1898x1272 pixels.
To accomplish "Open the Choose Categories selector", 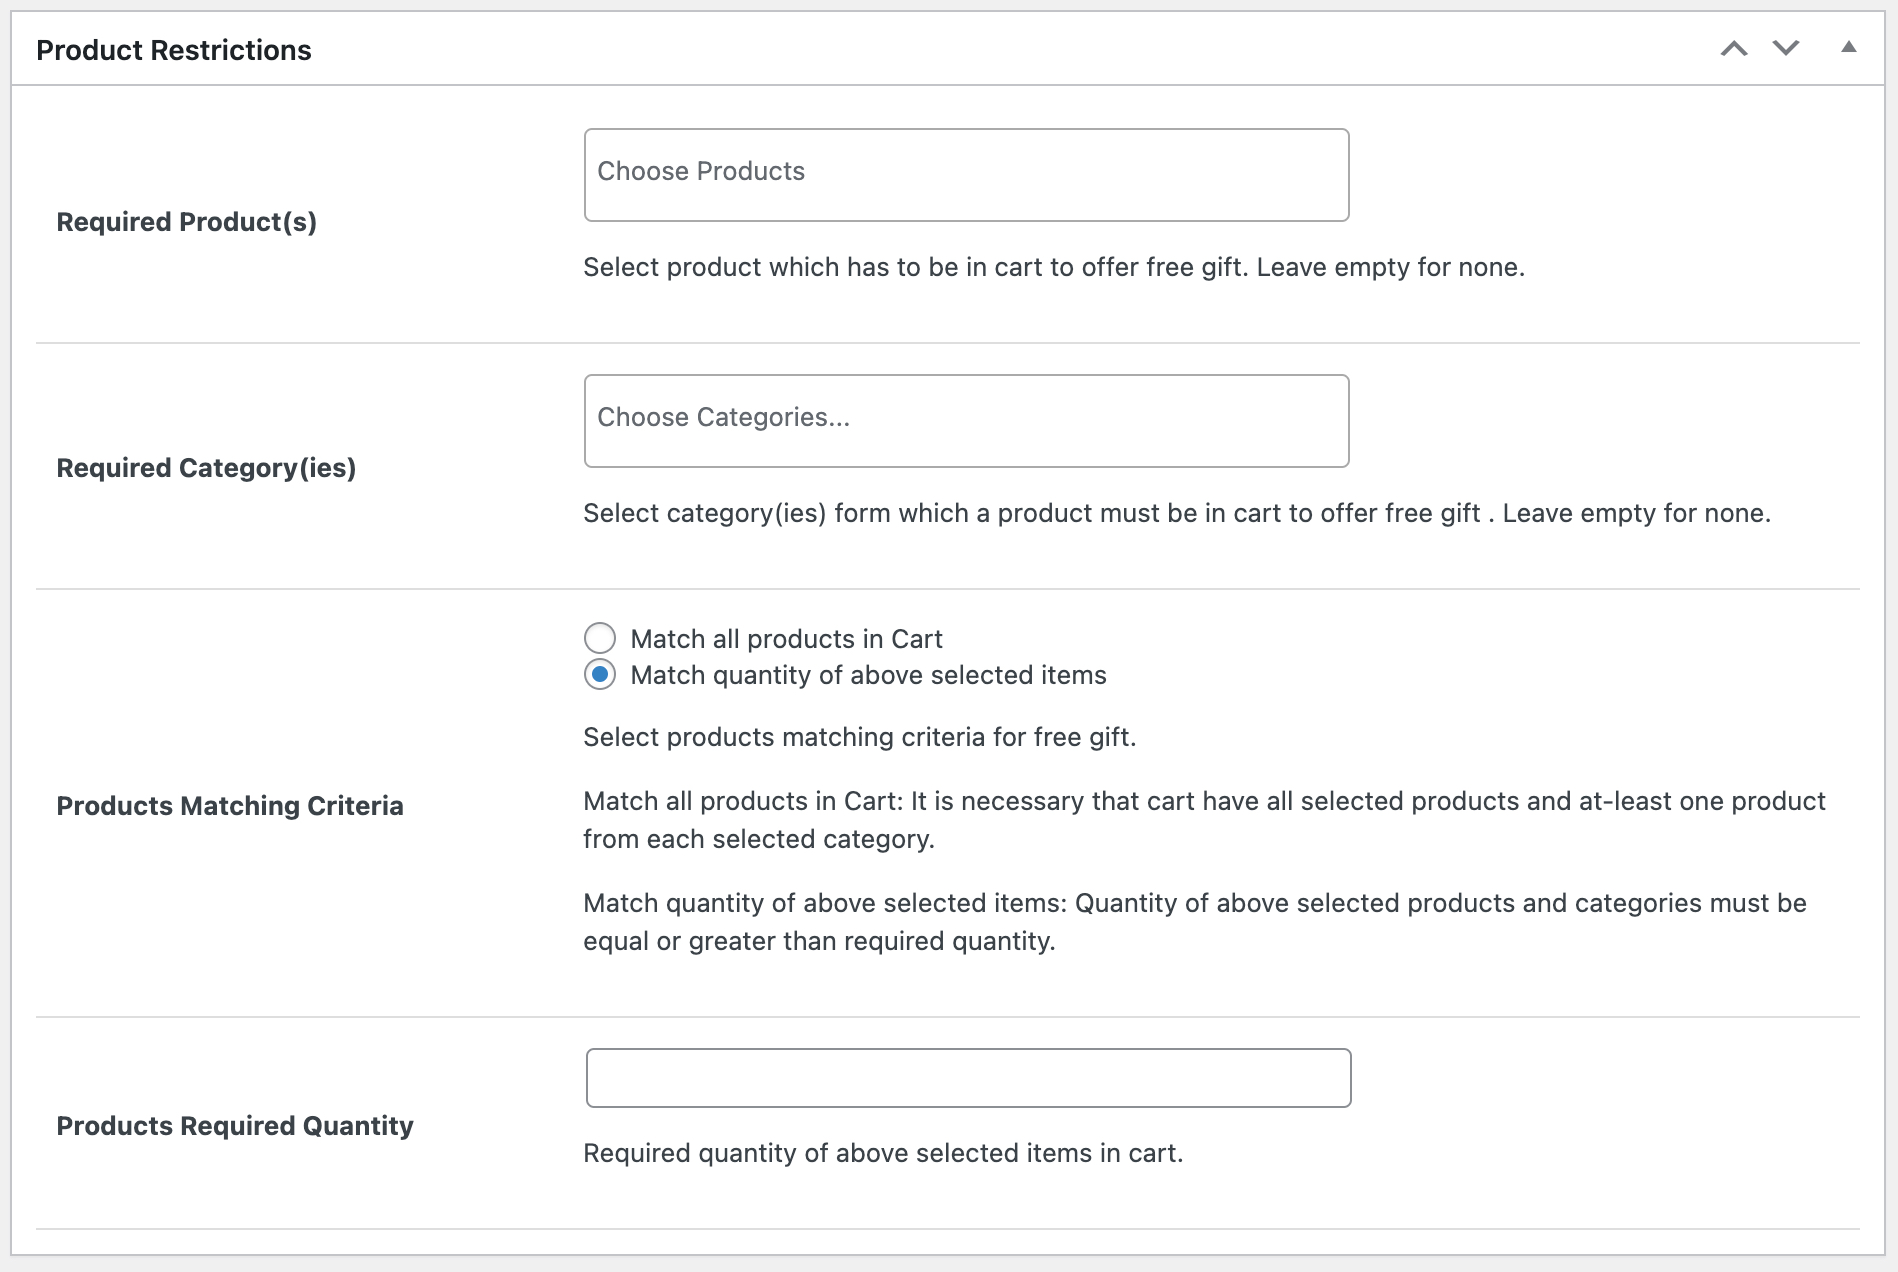I will (x=966, y=421).
